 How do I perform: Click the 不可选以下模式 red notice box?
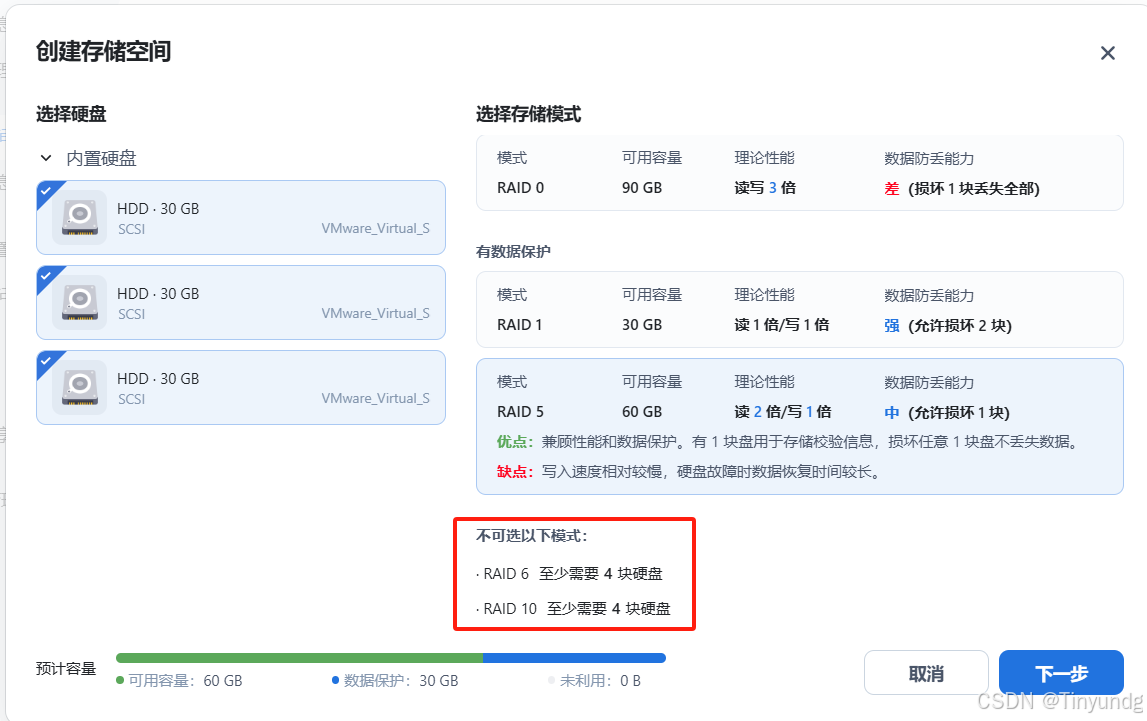point(574,572)
